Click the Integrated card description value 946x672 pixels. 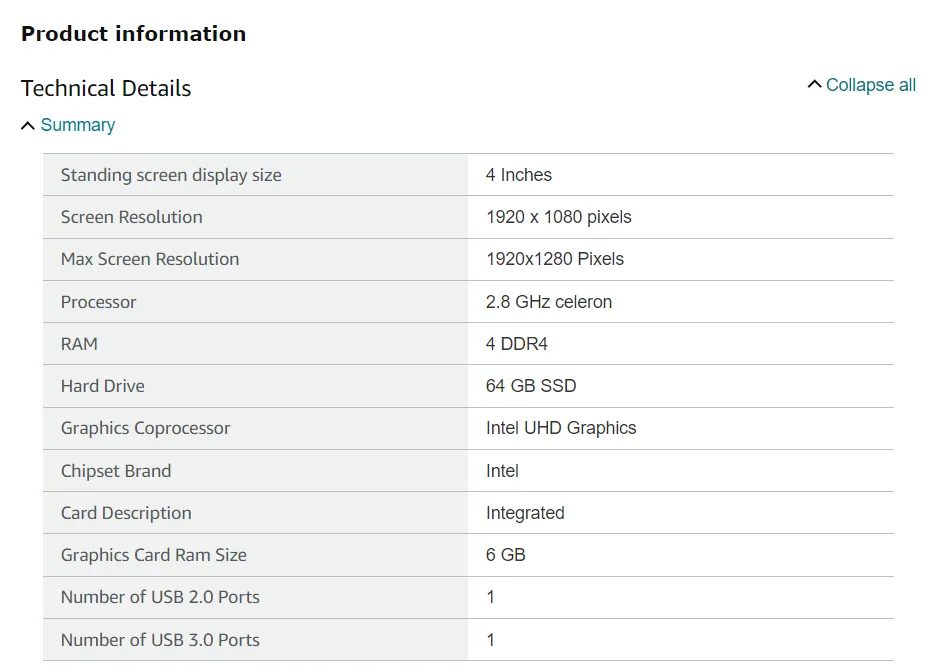coord(525,513)
